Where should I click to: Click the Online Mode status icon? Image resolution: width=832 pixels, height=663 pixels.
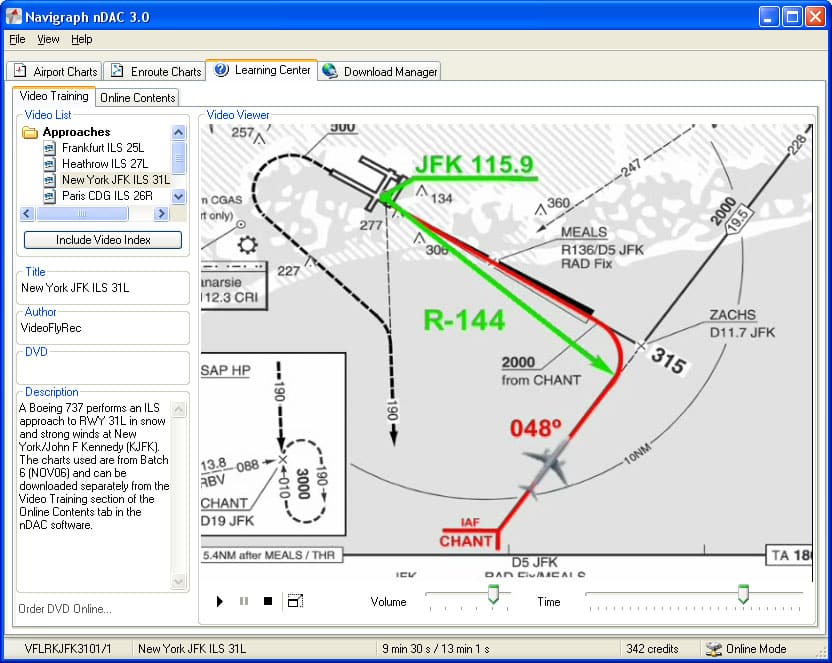pyautogui.click(x=714, y=649)
